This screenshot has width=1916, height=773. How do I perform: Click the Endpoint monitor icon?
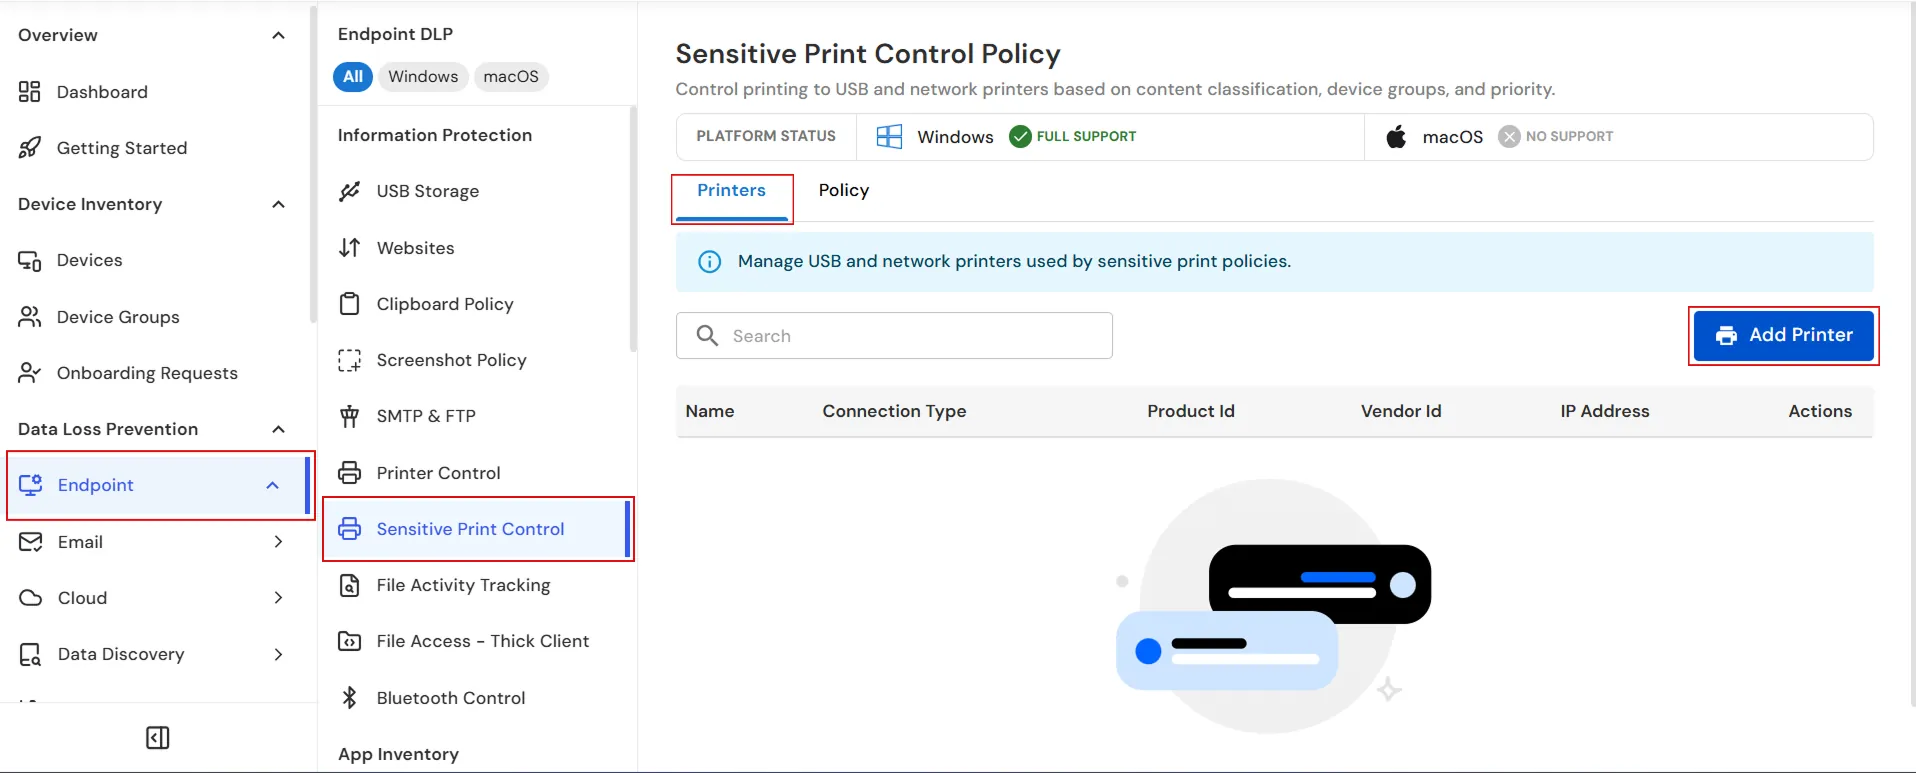[31, 485]
